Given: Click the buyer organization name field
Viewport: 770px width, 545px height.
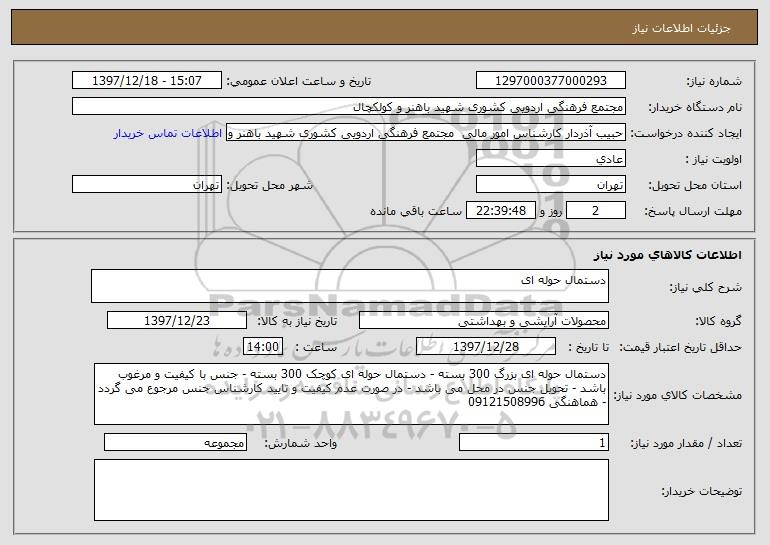Looking at the screenshot, I should pyautogui.click(x=349, y=107).
